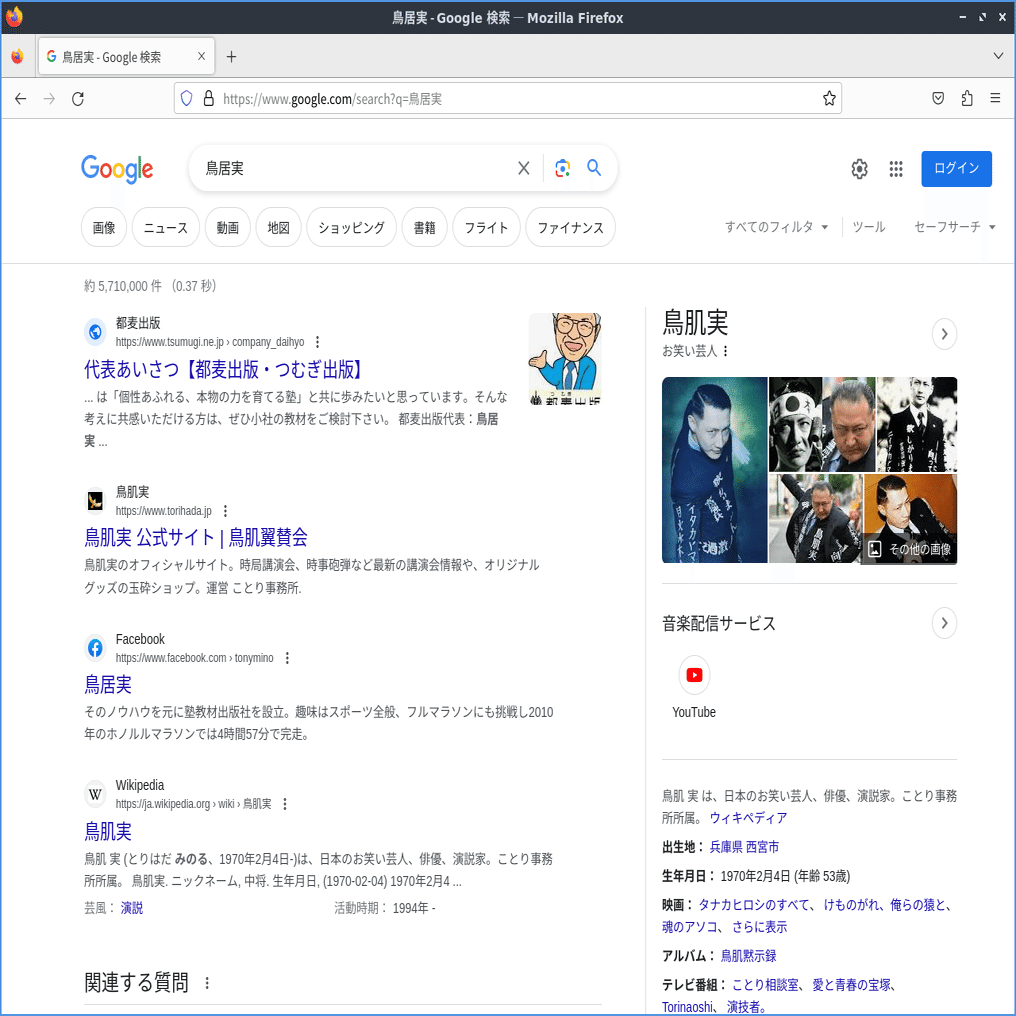Click the けものがれ、俺らの猿と movie link
This screenshot has width=1016, height=1016.
tap(882, 905)
